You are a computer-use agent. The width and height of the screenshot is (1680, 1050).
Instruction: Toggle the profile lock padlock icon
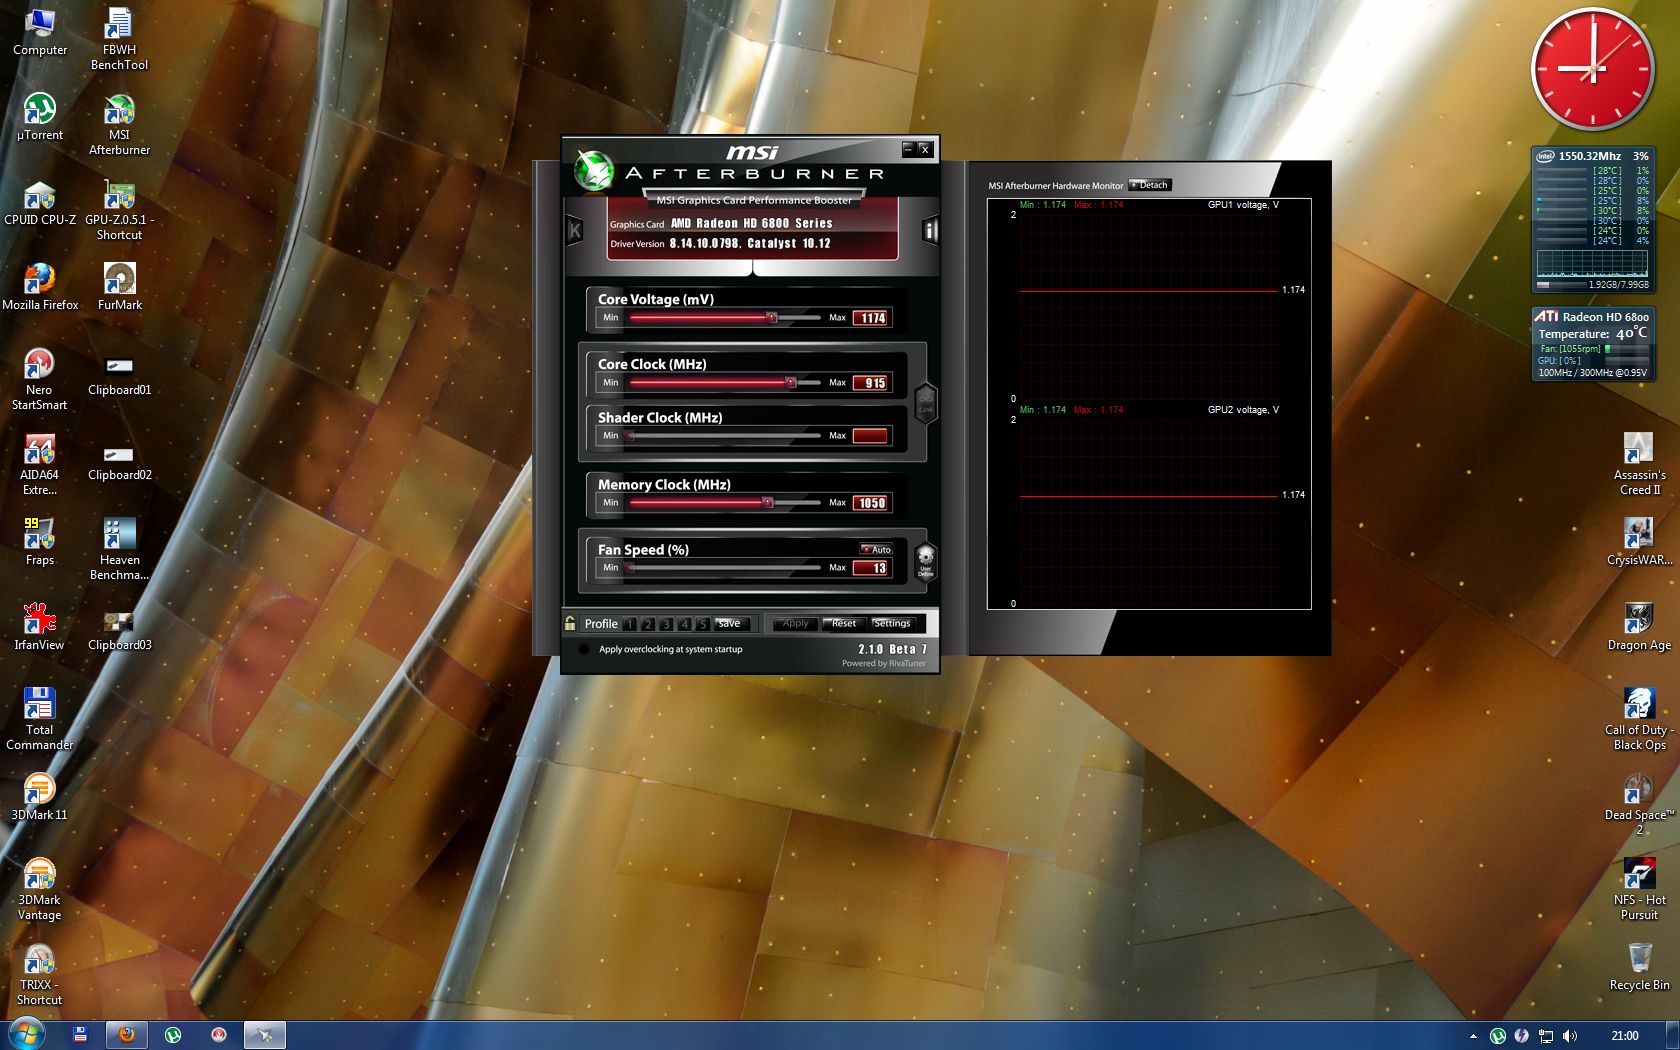pyautogui.click(x=570, y=623)
